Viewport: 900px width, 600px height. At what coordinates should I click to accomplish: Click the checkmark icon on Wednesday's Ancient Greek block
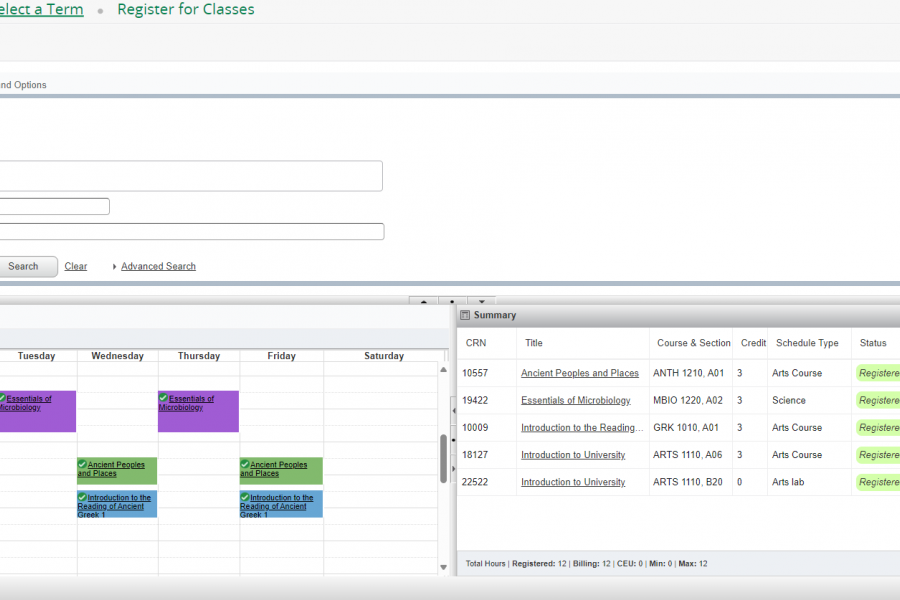coord(82,497)
